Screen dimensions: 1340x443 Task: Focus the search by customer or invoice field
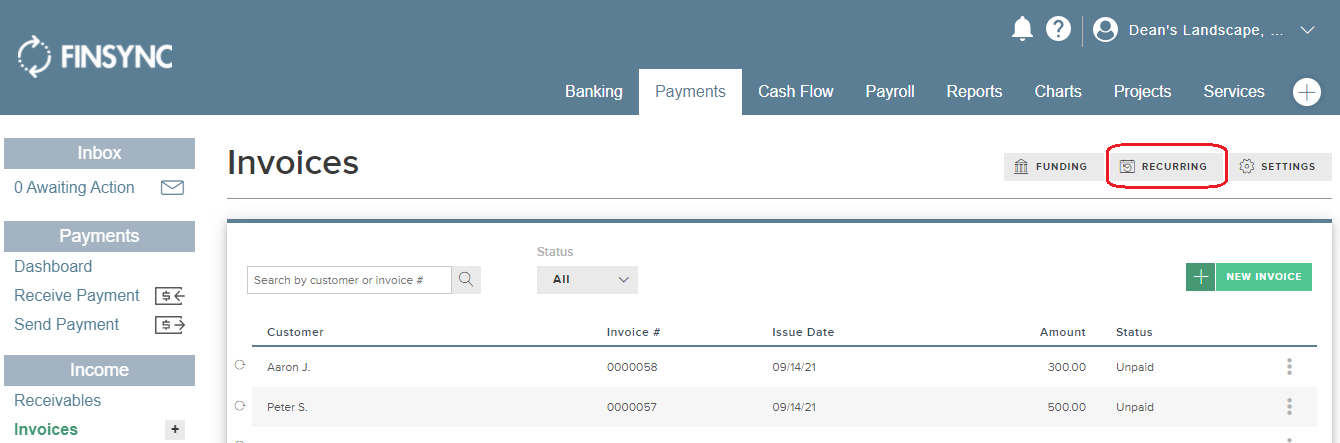[x=349, y=280]
